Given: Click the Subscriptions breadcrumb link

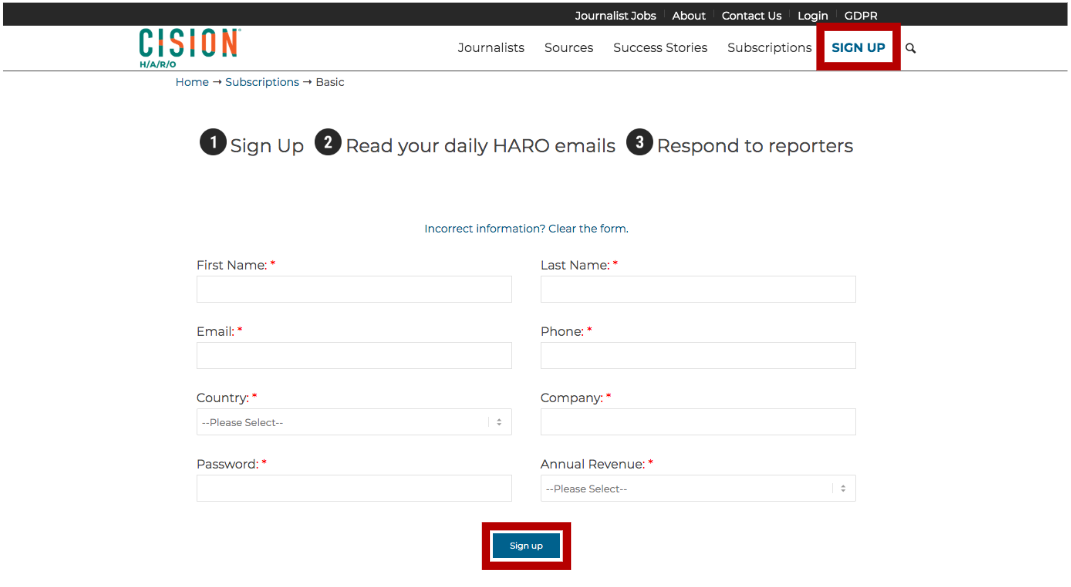Looking at the screenshot, I should pos(262,82).
